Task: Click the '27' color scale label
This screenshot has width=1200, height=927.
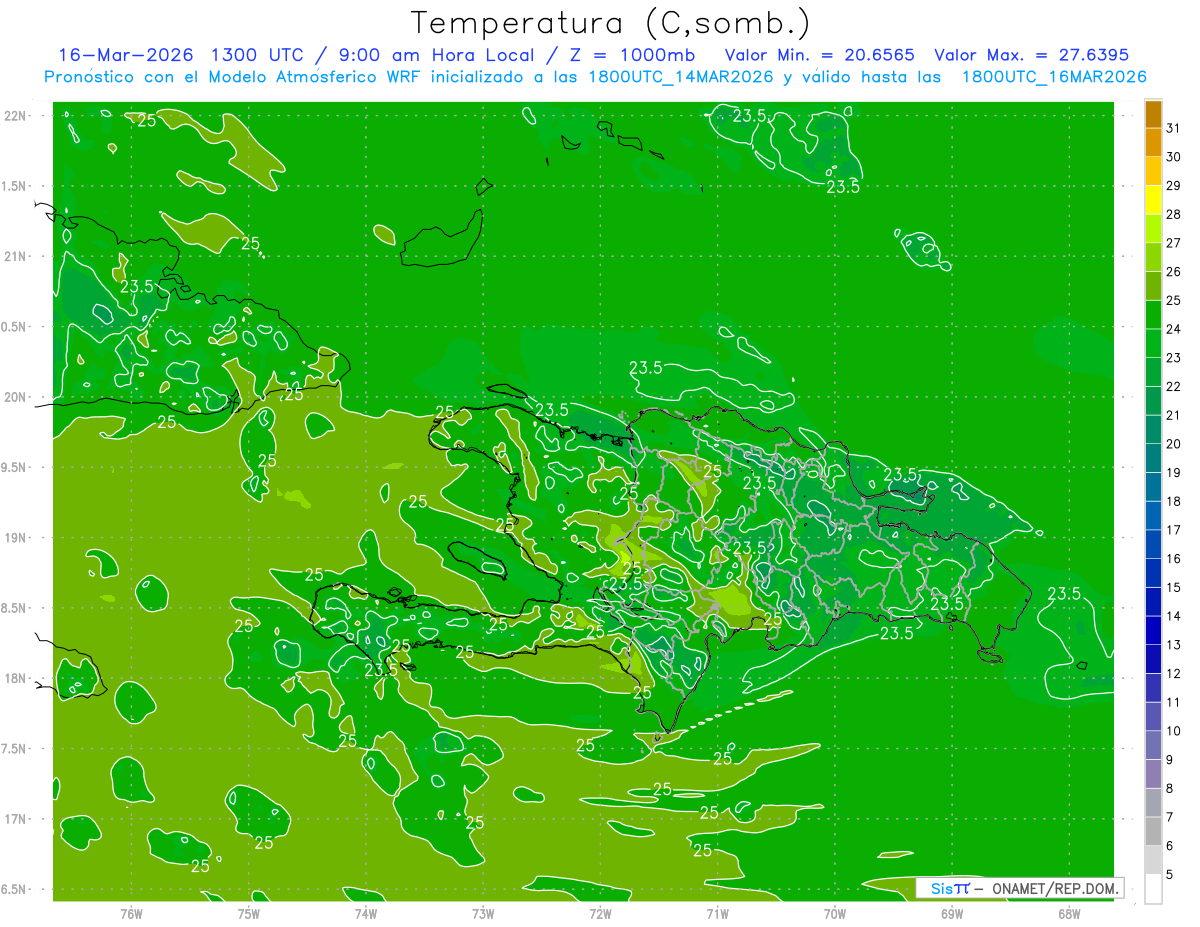Action: 1174,243
